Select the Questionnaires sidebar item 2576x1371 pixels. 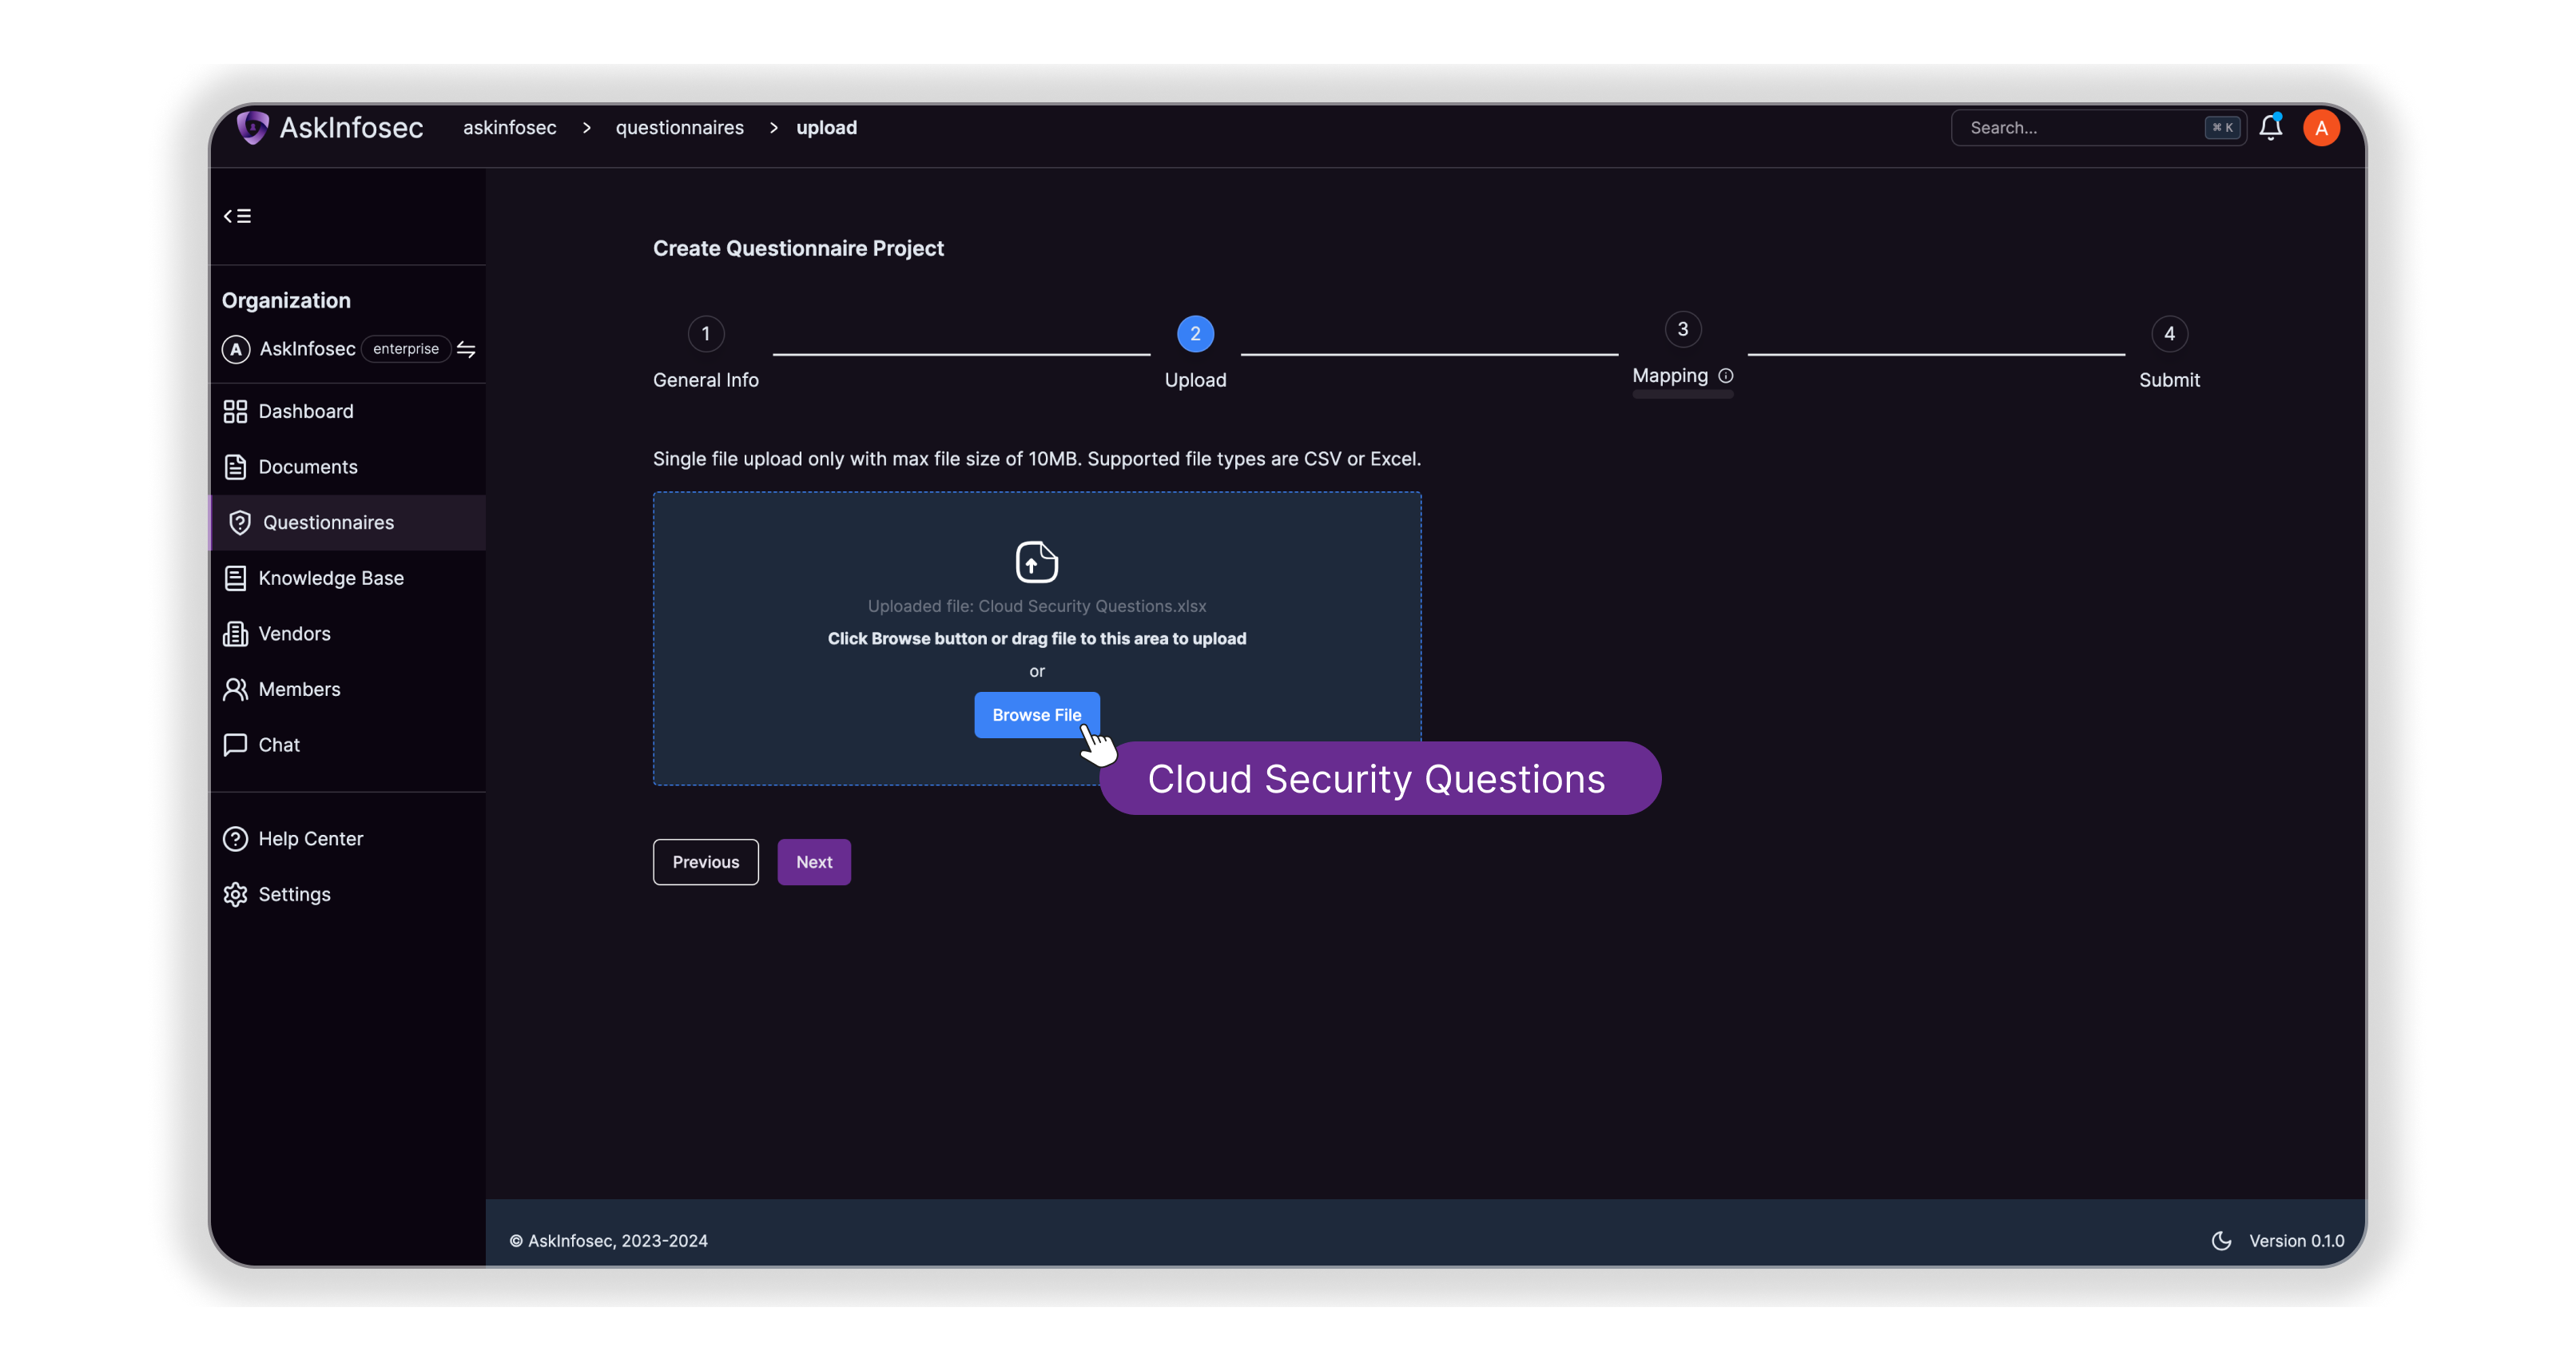(328, 522)
